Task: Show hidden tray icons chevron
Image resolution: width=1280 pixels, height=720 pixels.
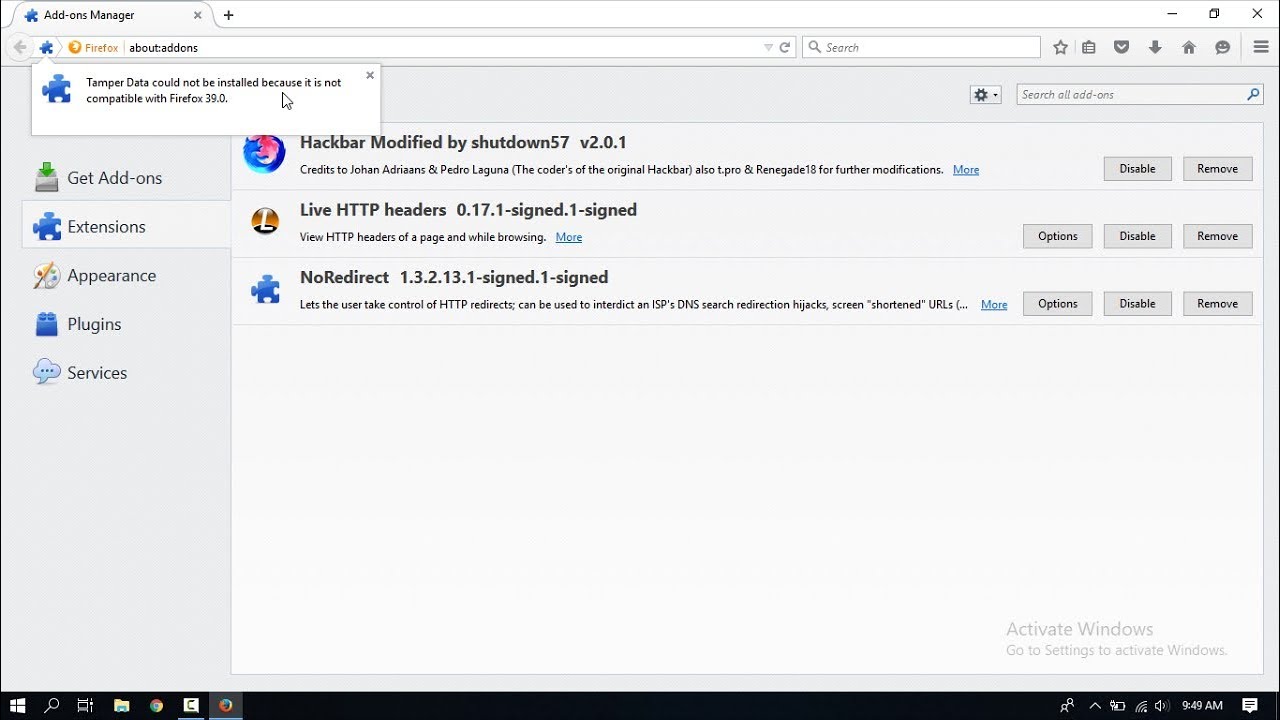Action: click(x=1095, y=706)
